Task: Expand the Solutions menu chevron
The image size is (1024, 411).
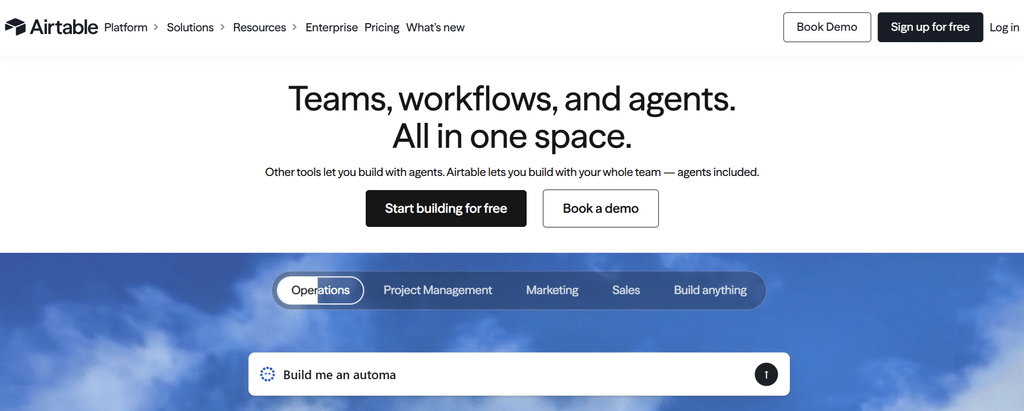Action: (x=222, y=27)
